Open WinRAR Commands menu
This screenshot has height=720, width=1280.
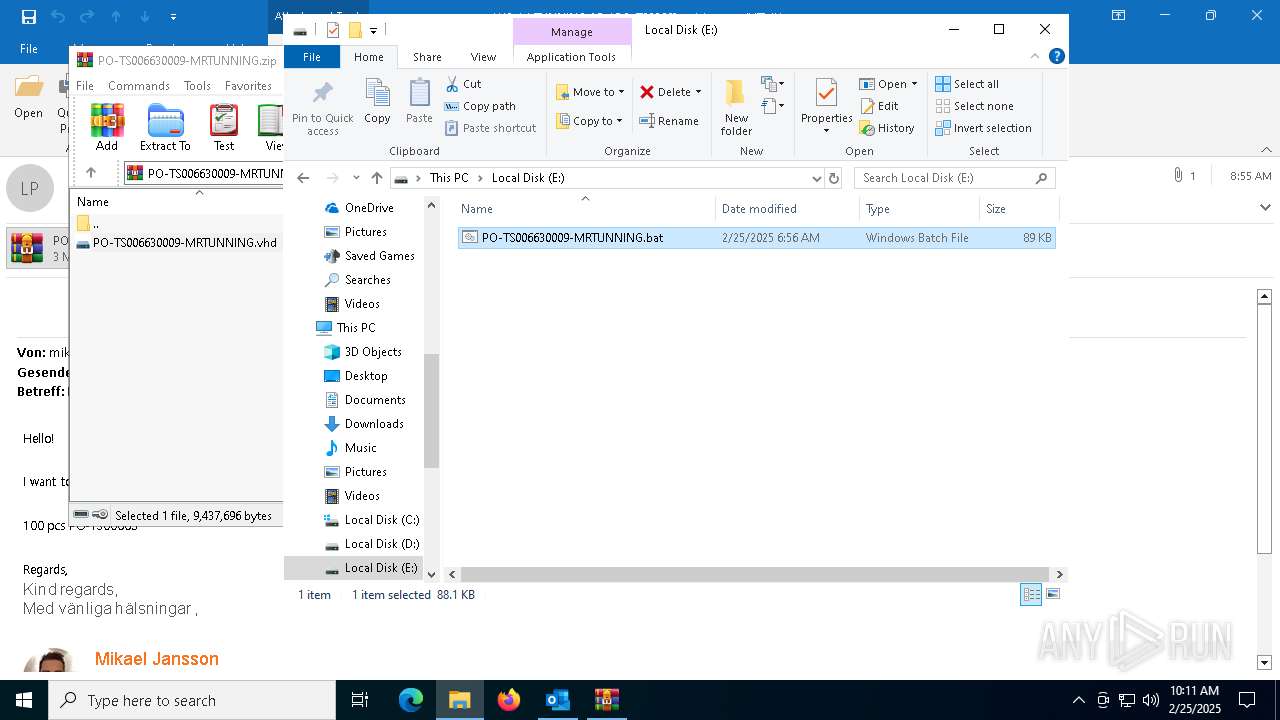pos(139,86)
